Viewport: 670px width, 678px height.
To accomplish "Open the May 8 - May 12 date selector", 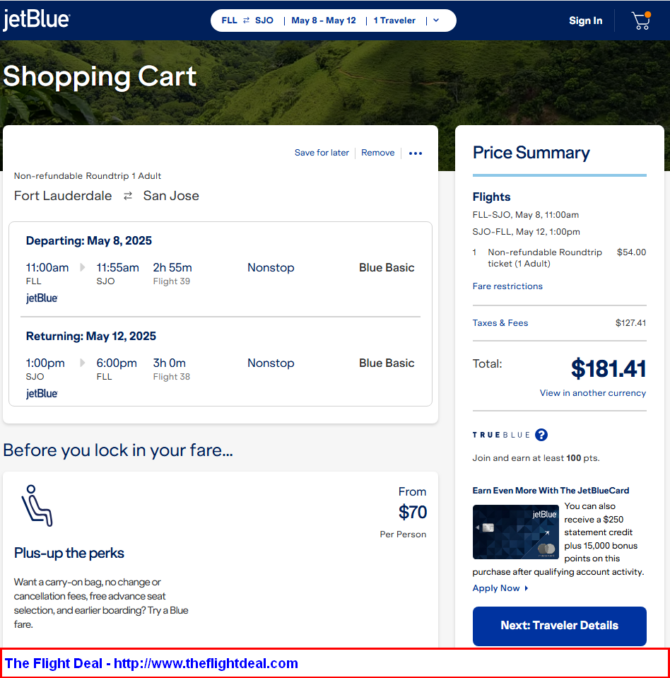I will coord(322,20).
